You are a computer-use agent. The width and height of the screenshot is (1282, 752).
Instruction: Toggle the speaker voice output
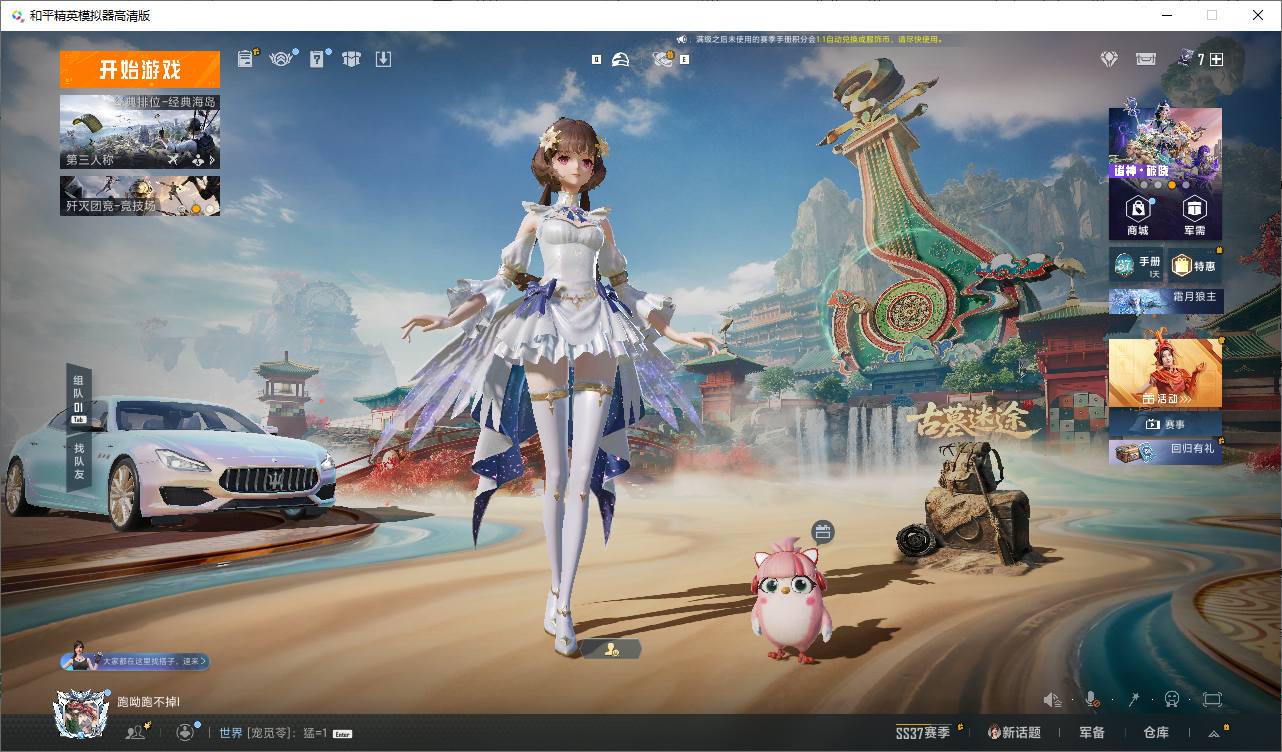tap(1052, 700)
